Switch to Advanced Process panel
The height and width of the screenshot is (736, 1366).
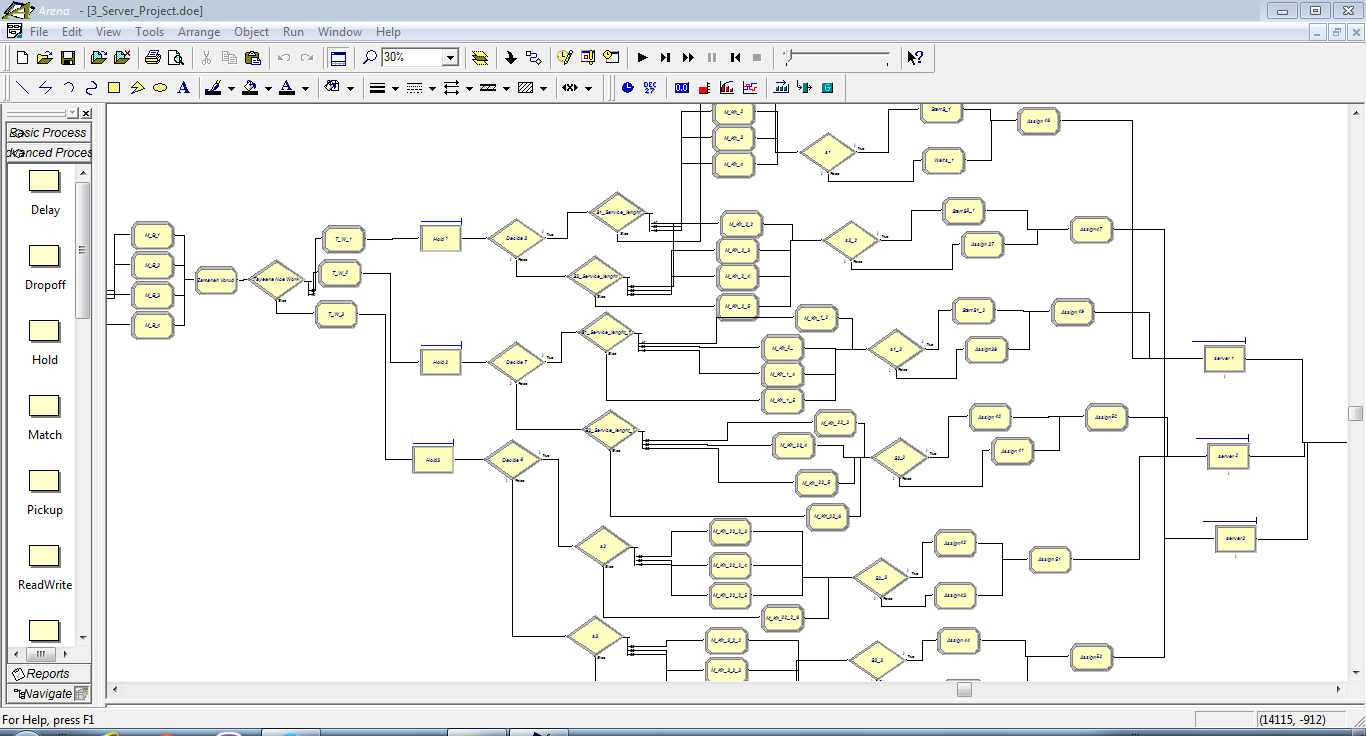pos(48,152)
